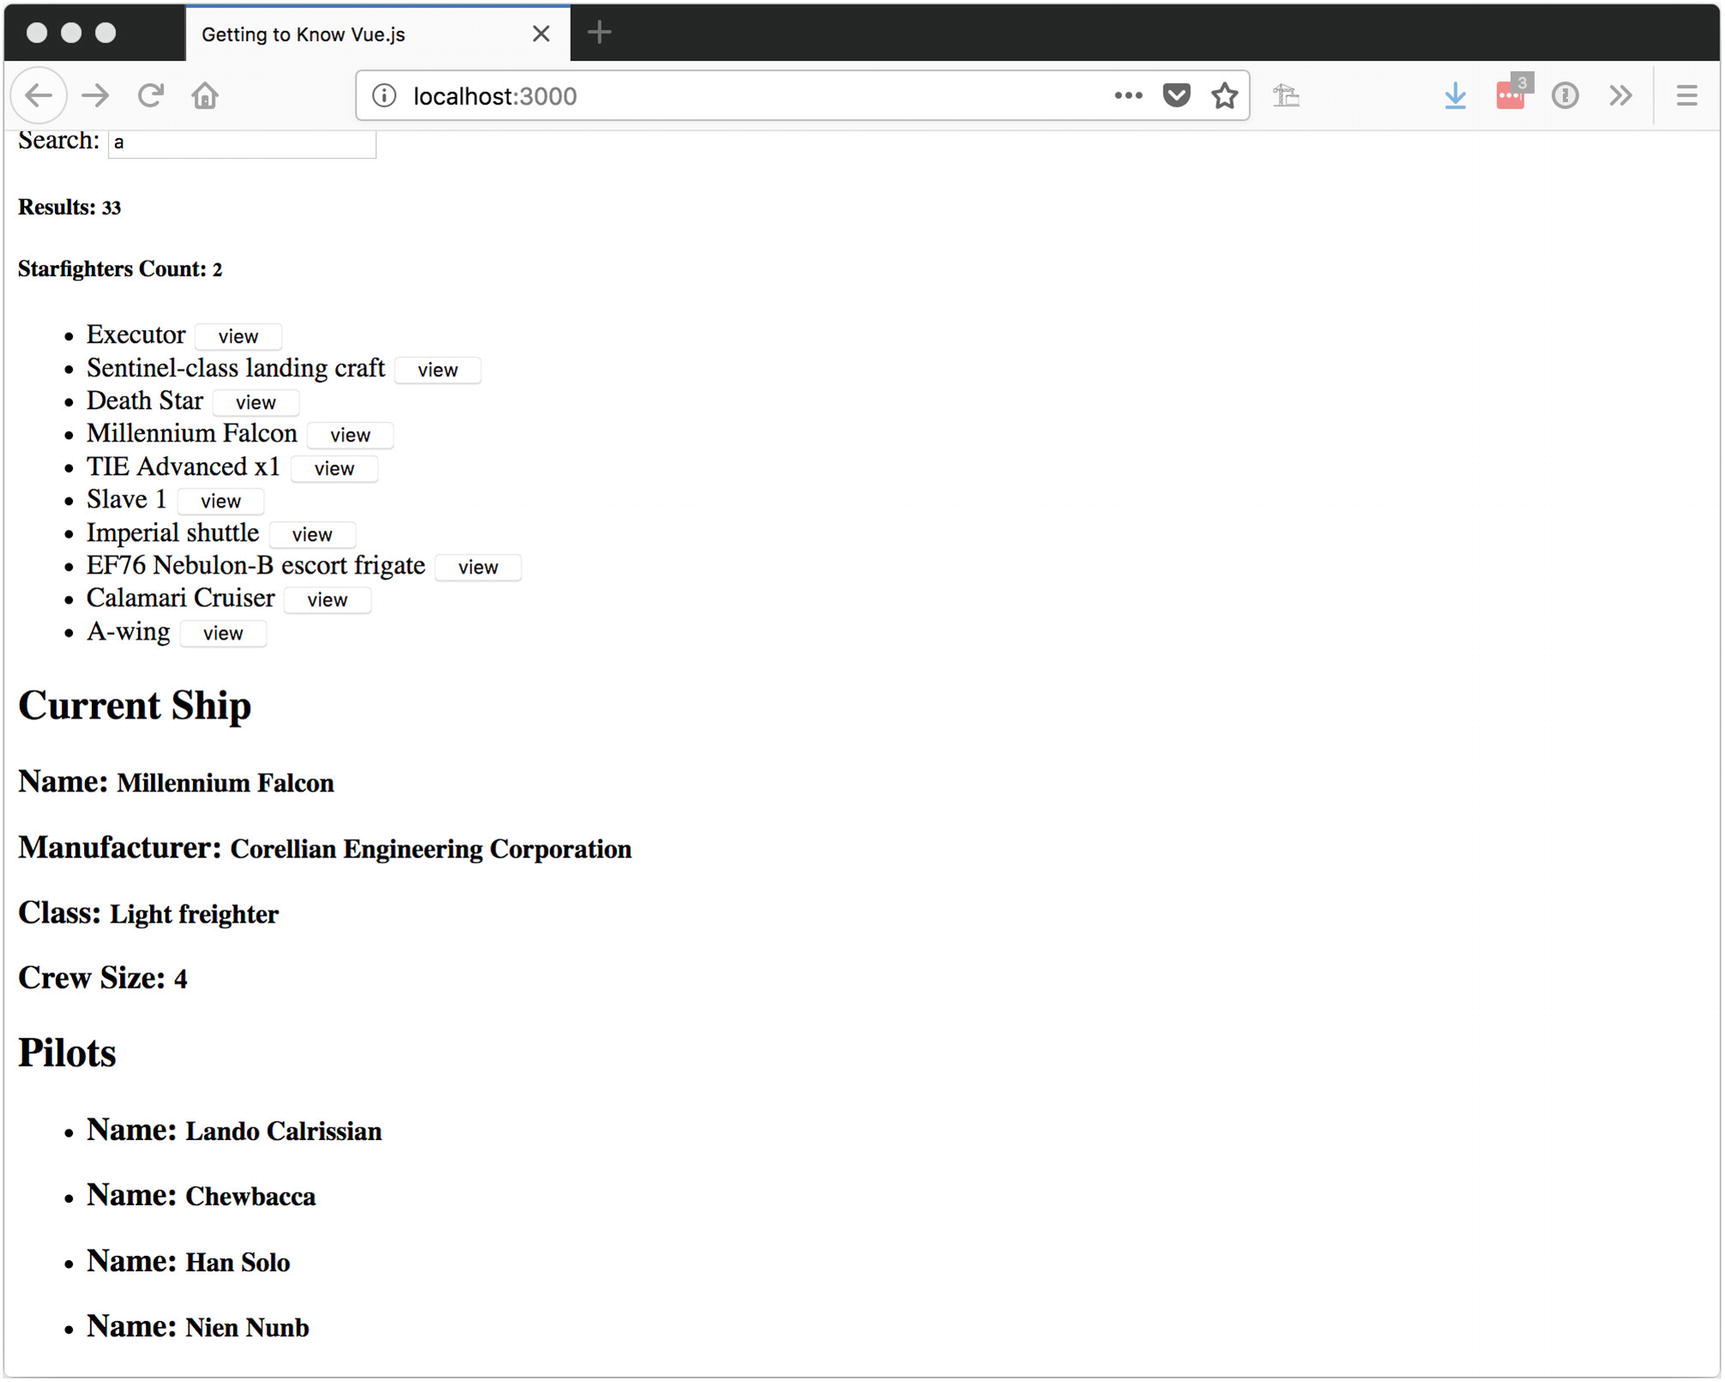Screen dimensions: 1725x1382
Task: Click the macOS red close window button
Action: pyautogui.click(x=37, y=33)
